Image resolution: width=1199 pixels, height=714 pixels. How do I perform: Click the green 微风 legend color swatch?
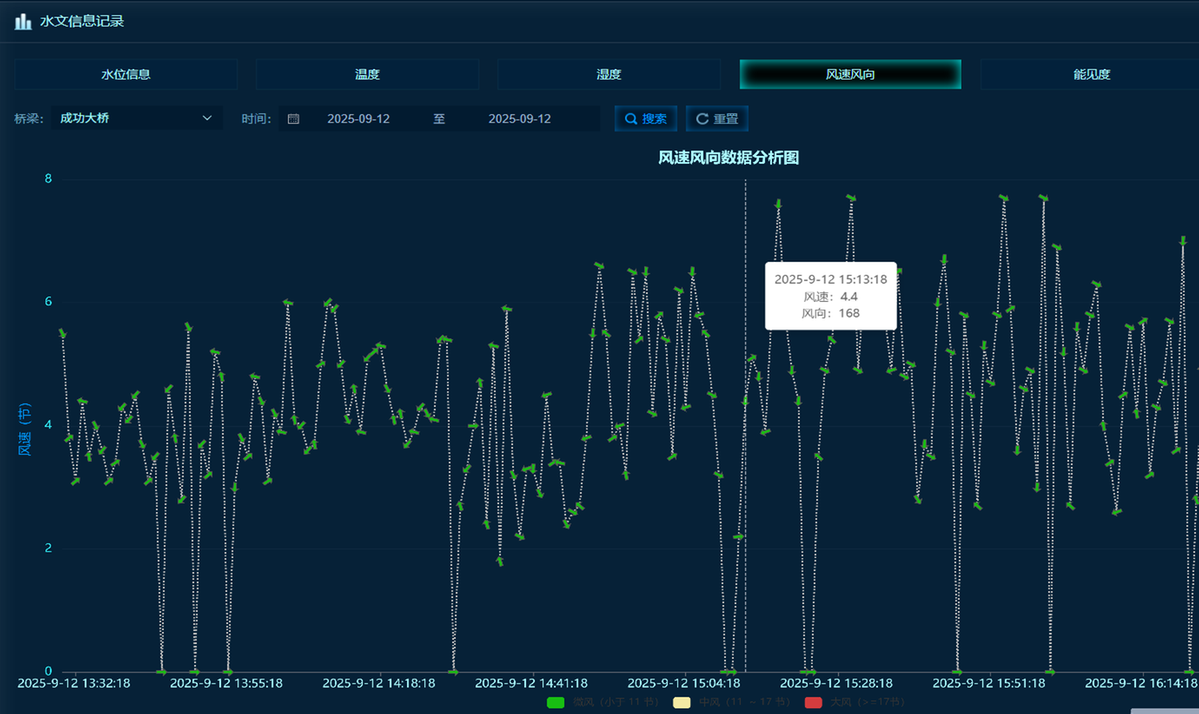[x=556, y=703]
